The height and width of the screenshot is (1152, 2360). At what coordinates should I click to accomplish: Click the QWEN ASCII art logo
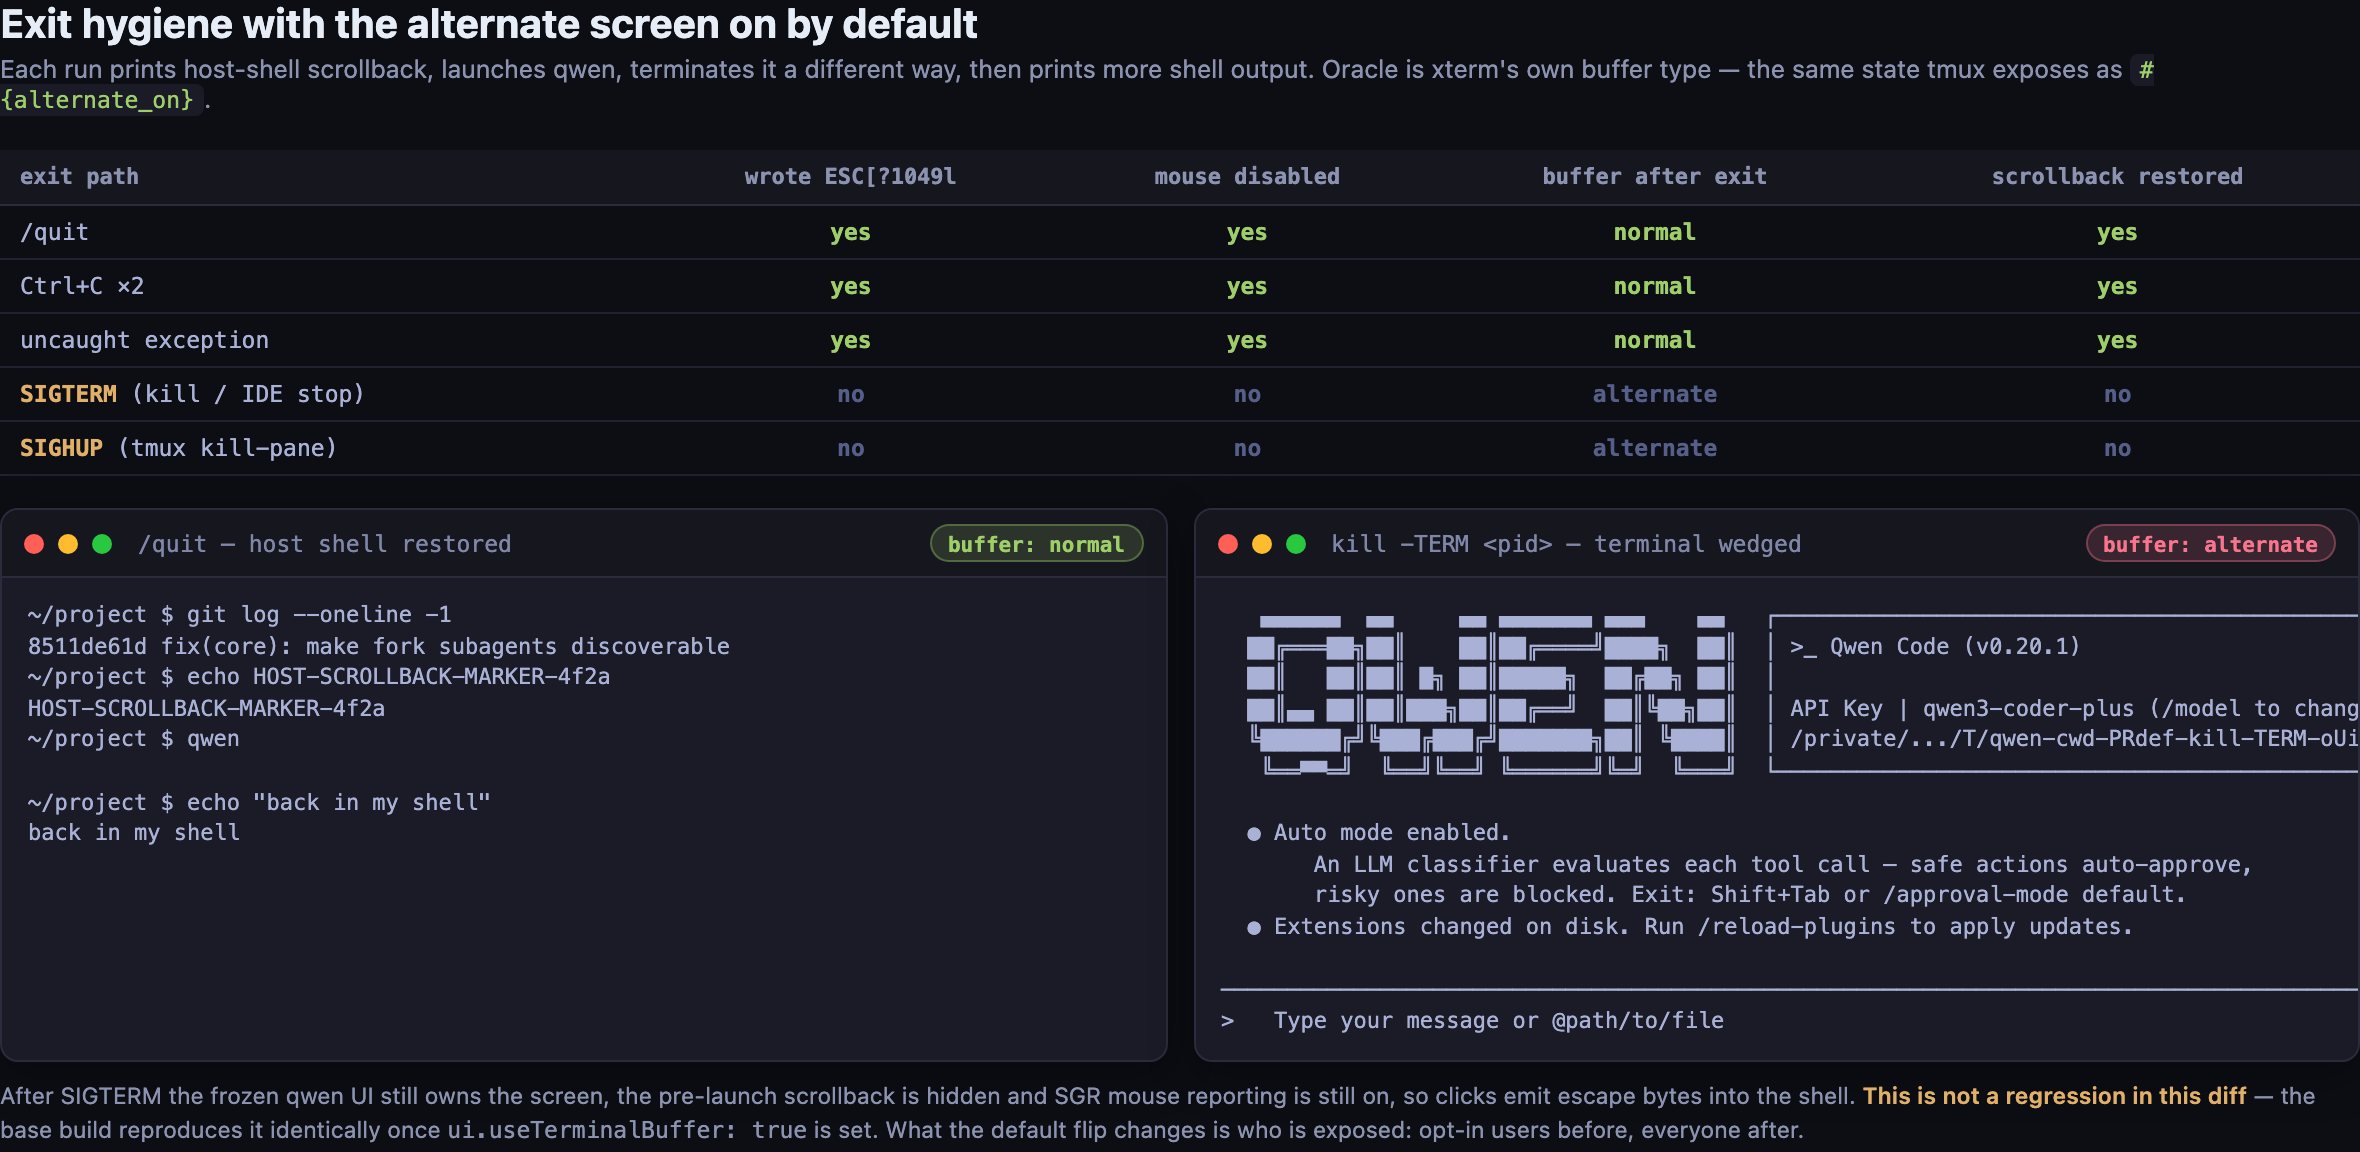point(1490,694)
